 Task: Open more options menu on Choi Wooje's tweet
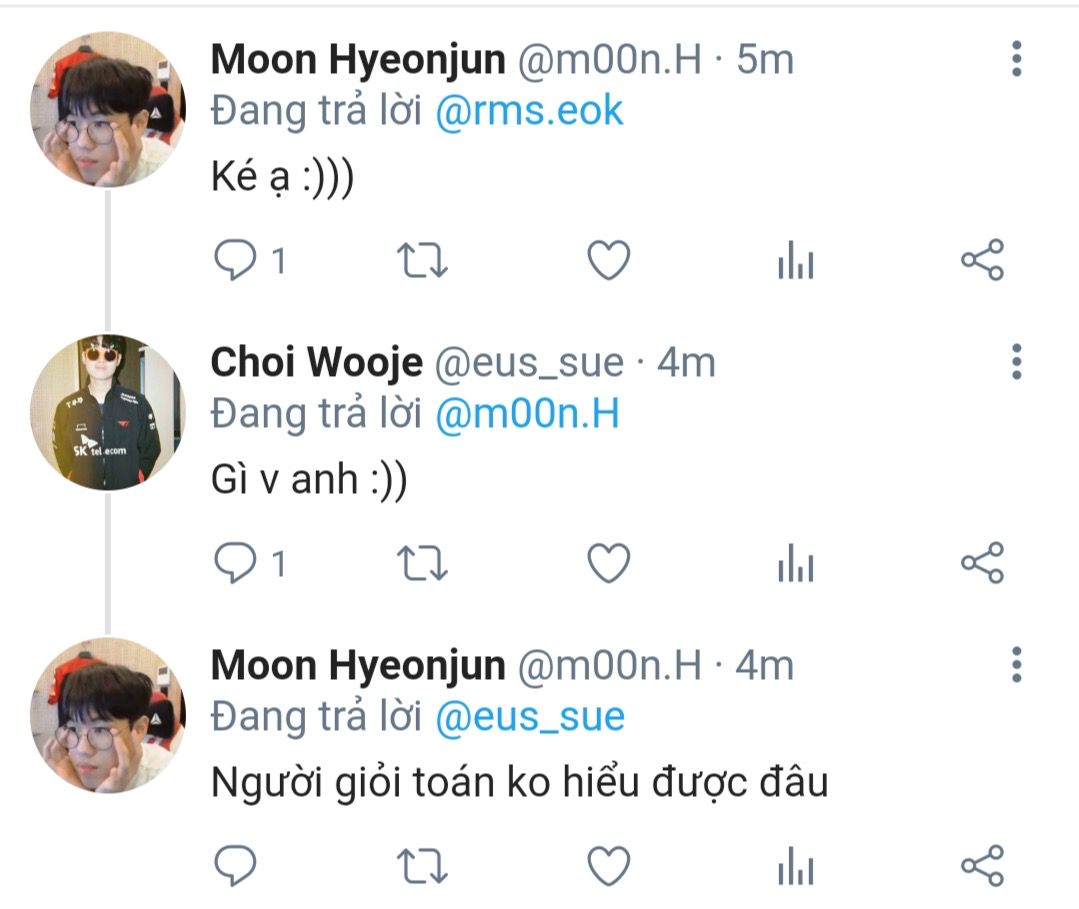(x=1016, y=361)
